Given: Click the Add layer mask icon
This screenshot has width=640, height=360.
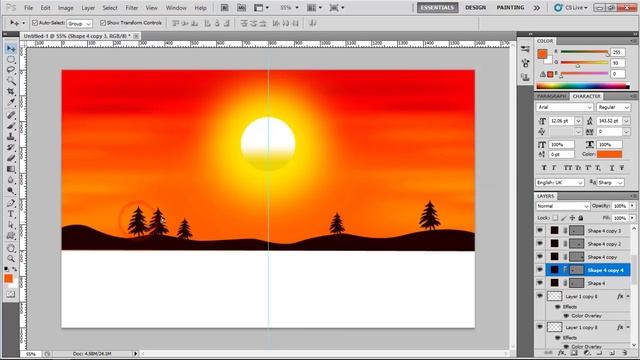Looking at the screenshot, I should (x=574, y=353).
